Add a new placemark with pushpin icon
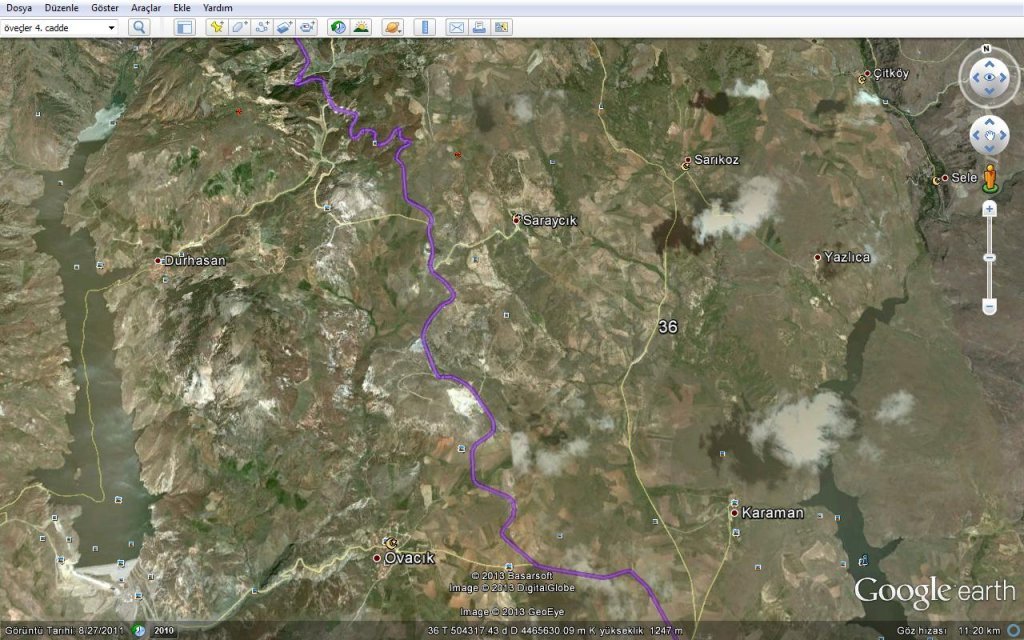 216,27
